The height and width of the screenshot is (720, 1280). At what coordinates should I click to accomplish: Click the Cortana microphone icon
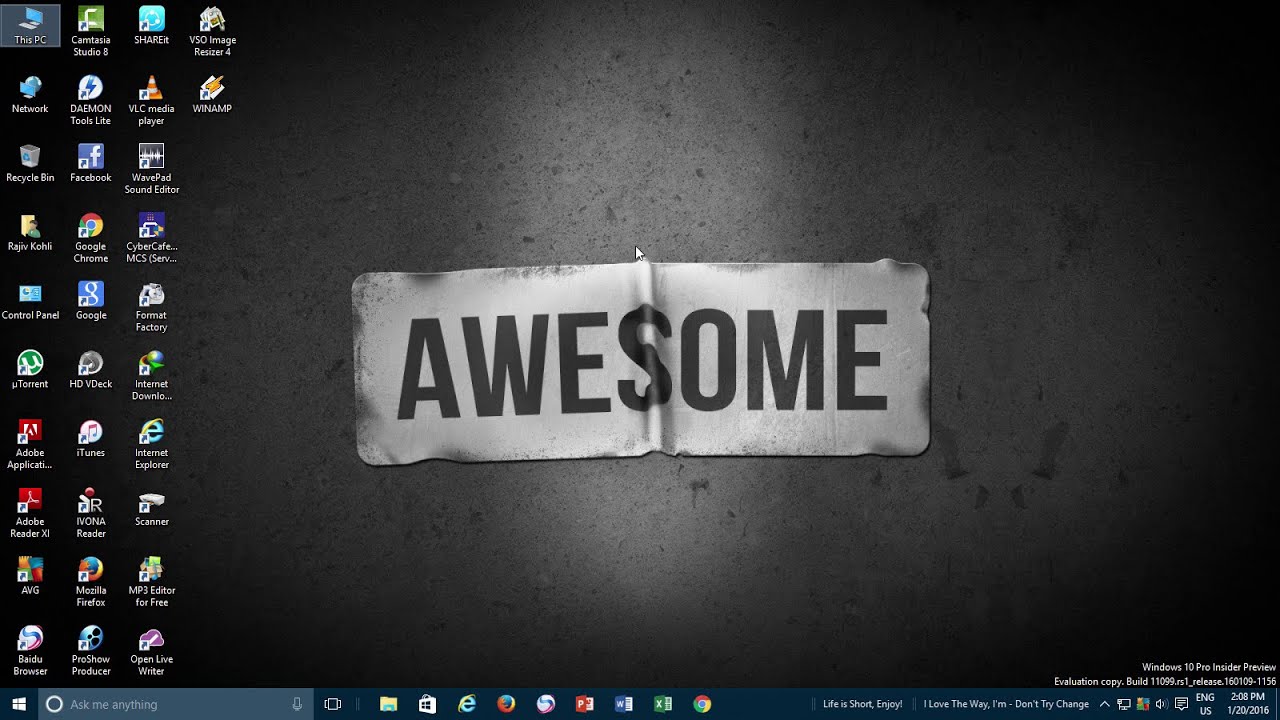tap(297, 704)
